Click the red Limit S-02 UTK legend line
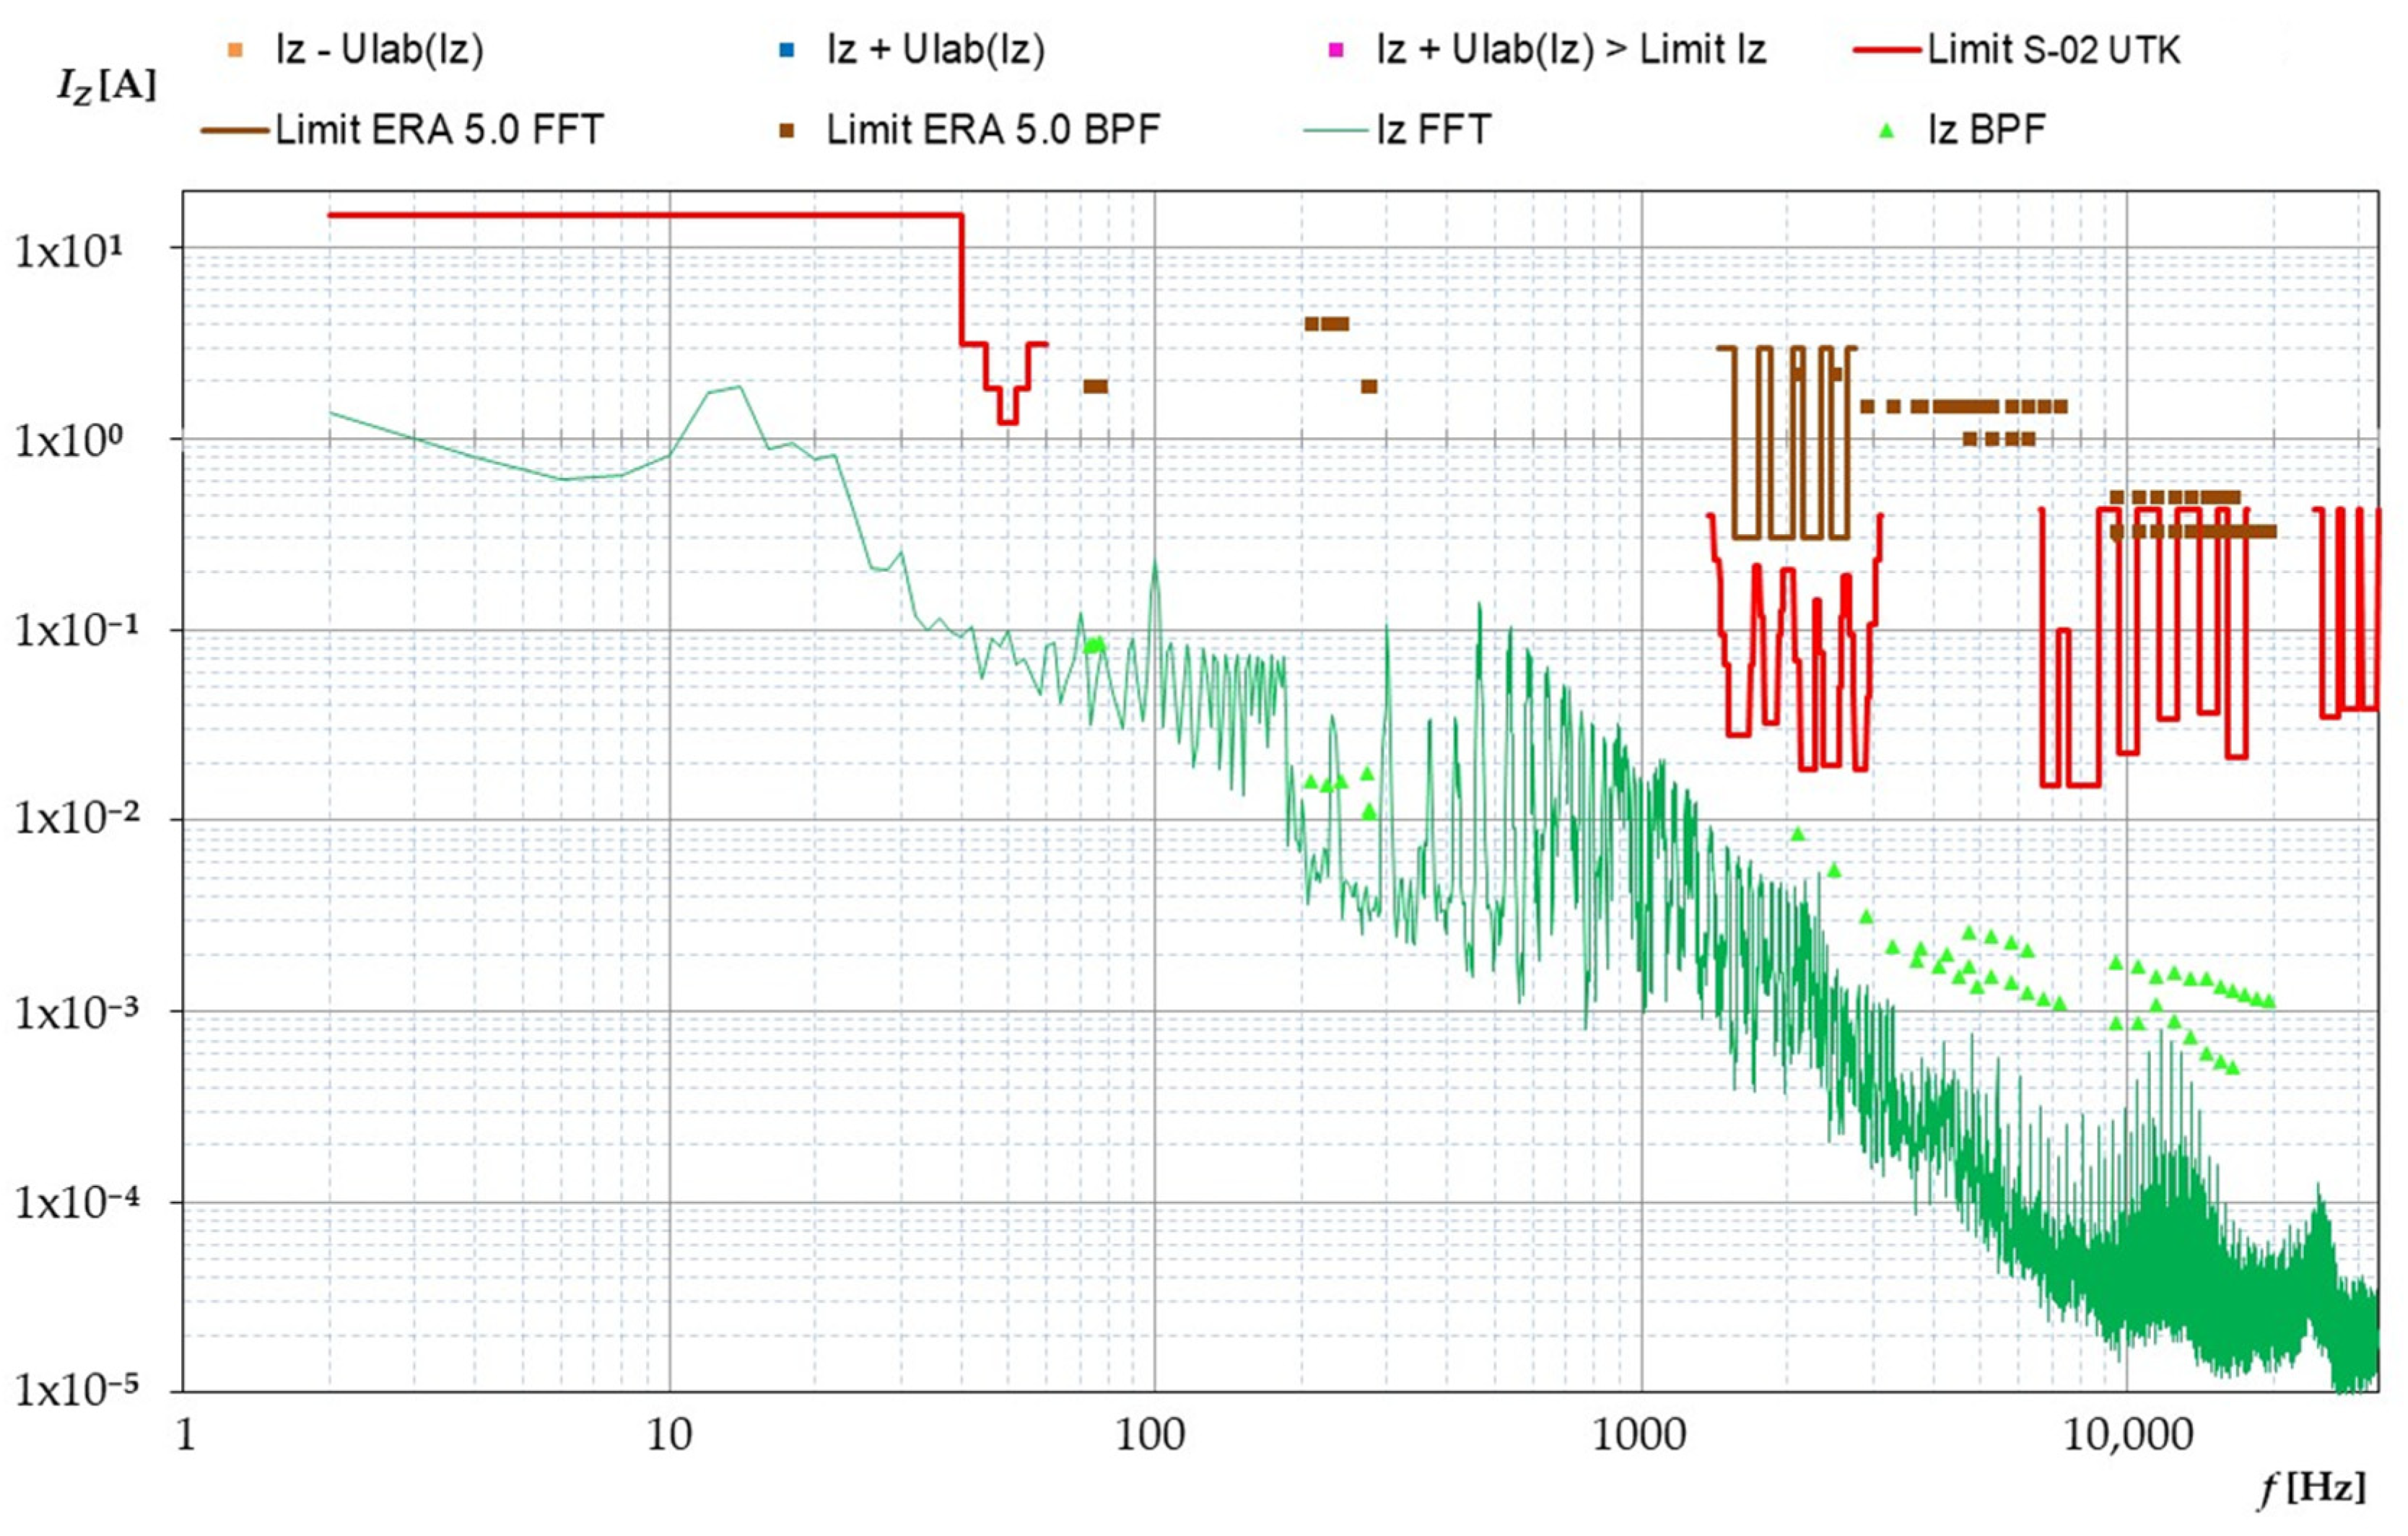The width and height of the screenshot is (2408, 1536). click(1887, 50)
